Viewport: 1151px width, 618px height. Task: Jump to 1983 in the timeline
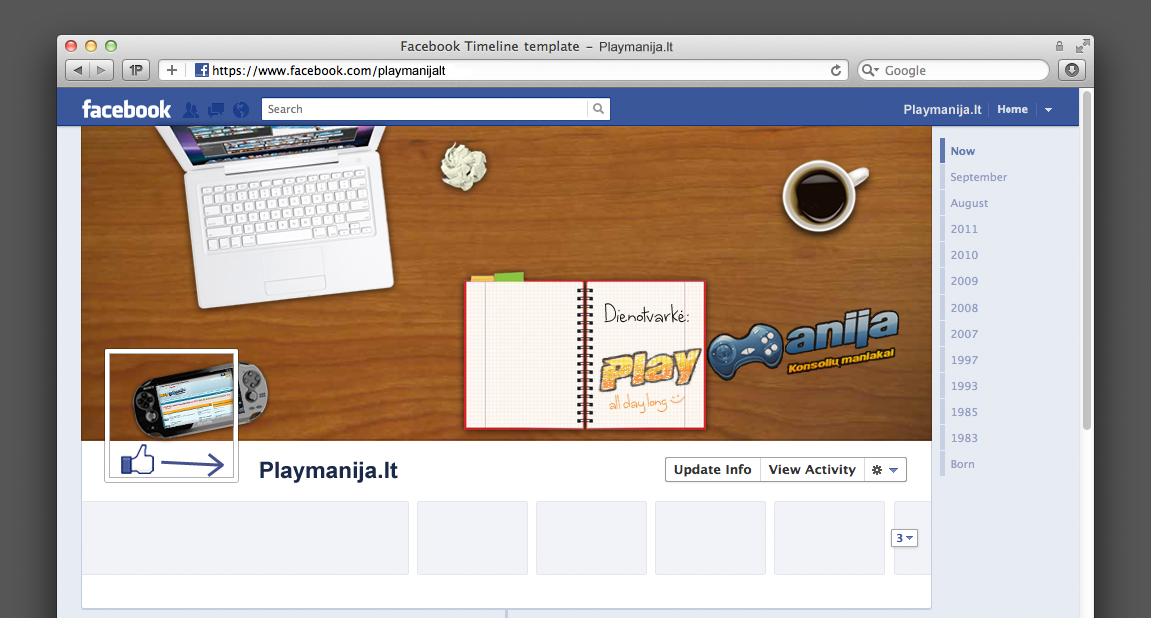point(964,438)
